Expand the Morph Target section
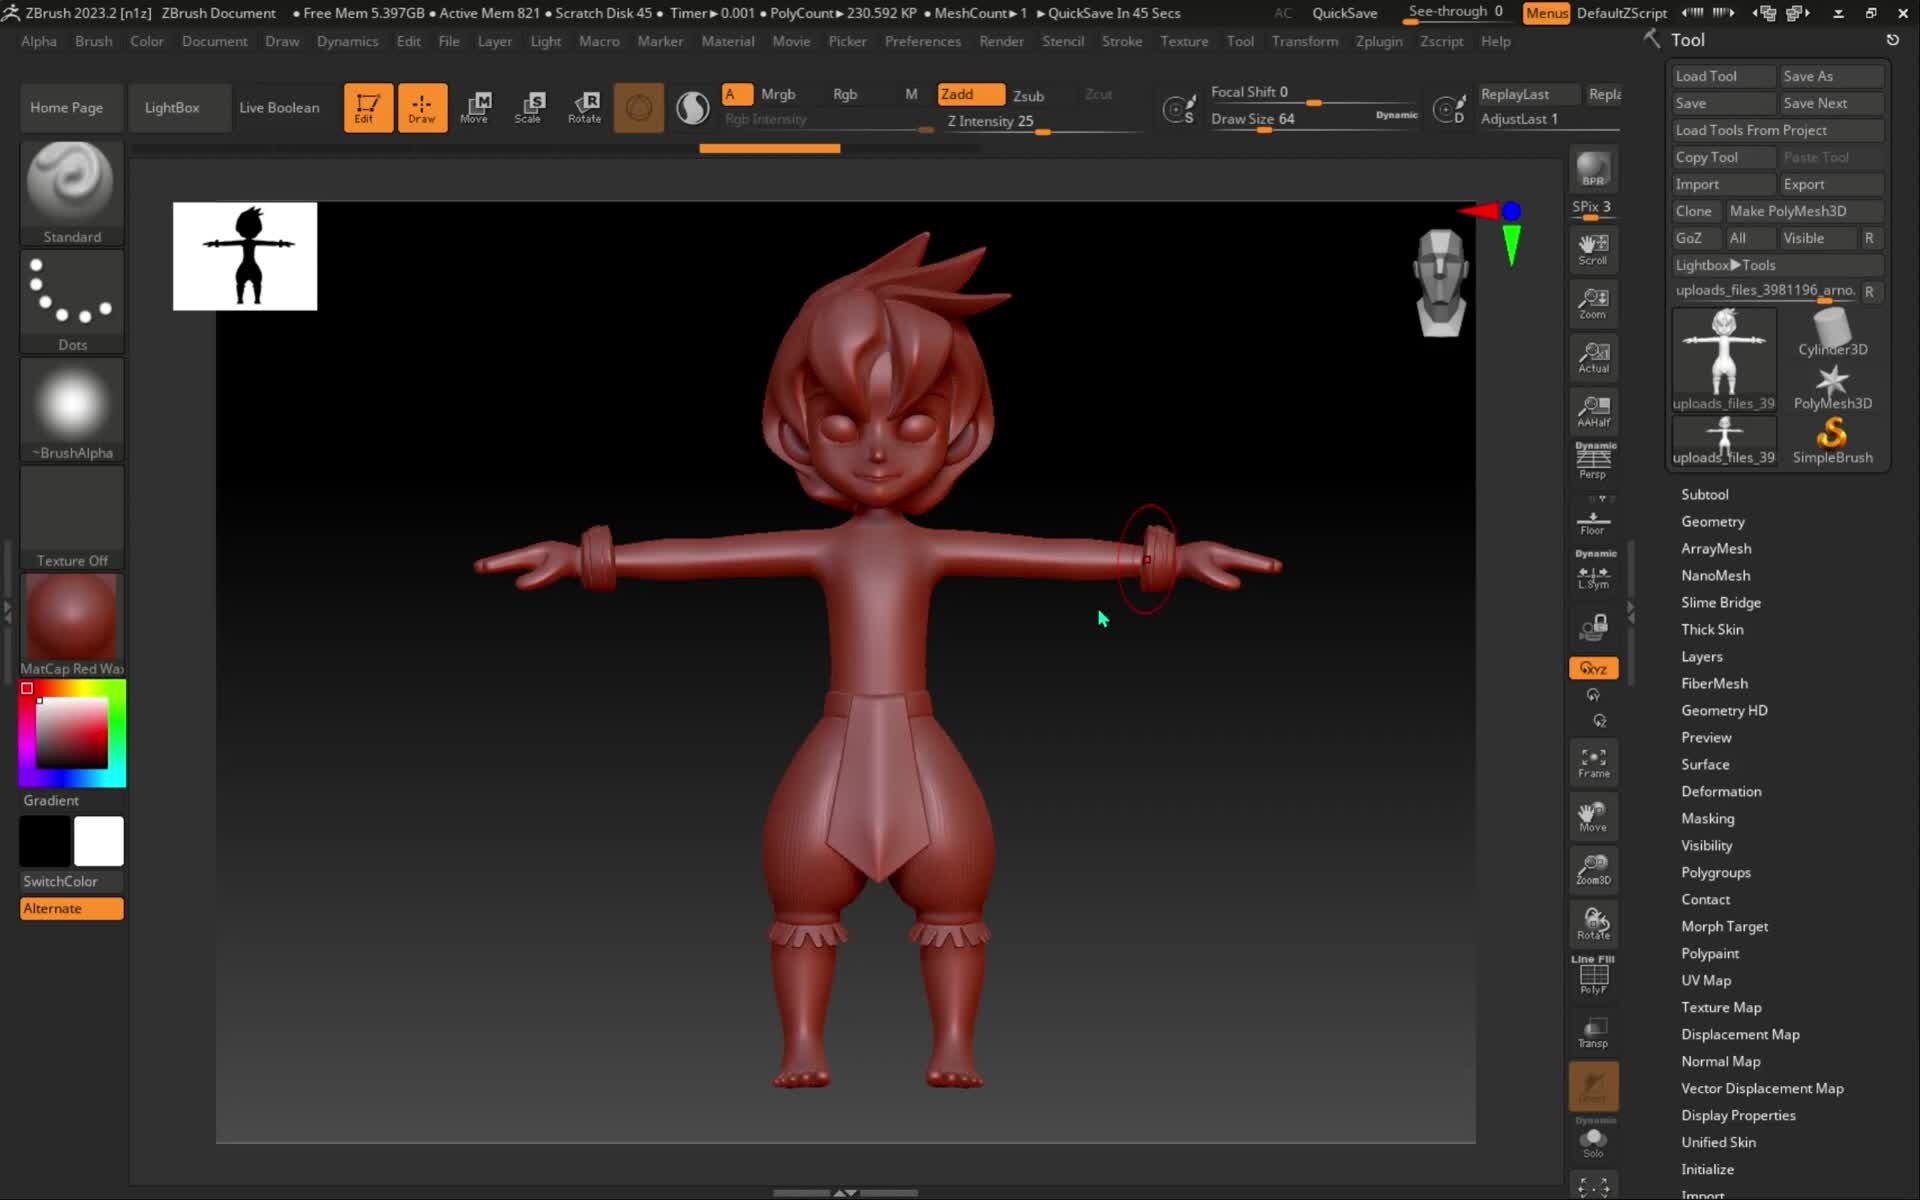 click(1724, 926)
